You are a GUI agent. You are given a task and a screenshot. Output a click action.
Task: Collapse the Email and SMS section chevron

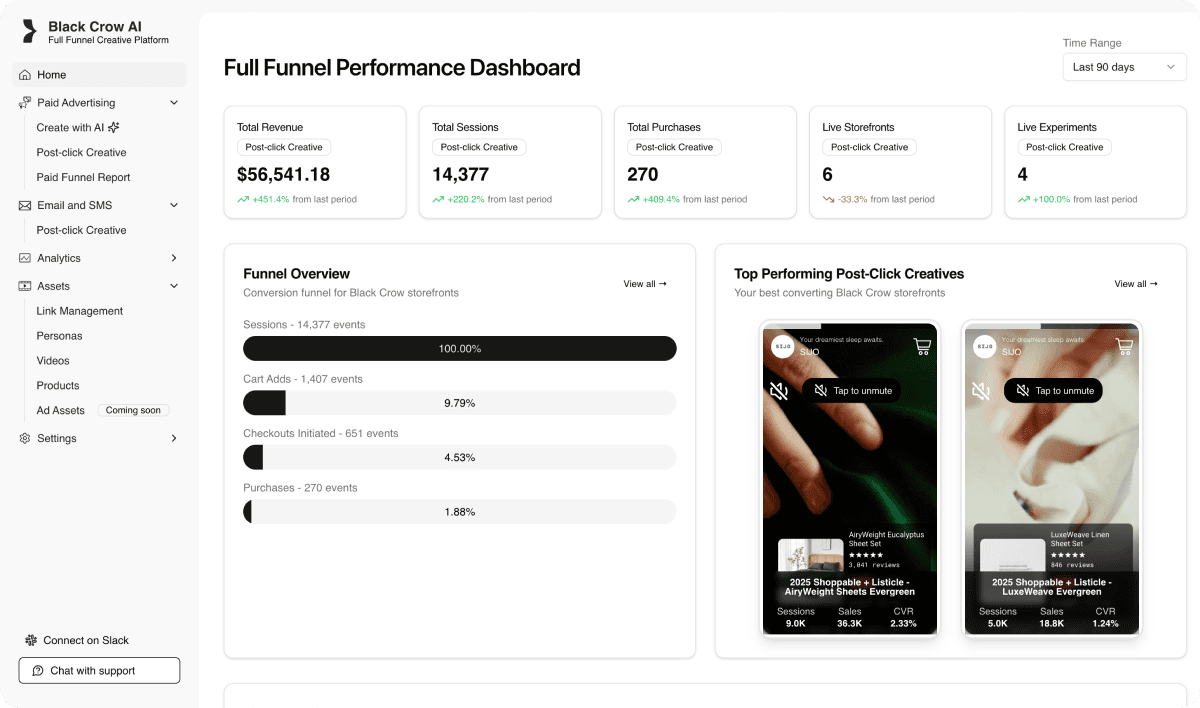[174, 205]
